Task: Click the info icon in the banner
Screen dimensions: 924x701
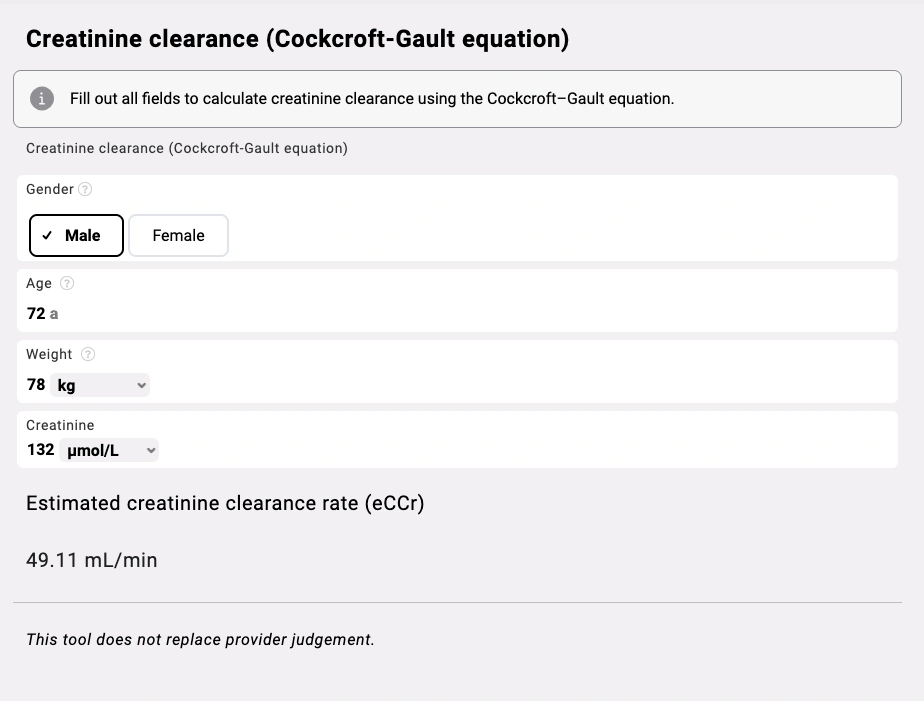Action: coord(41,98)
